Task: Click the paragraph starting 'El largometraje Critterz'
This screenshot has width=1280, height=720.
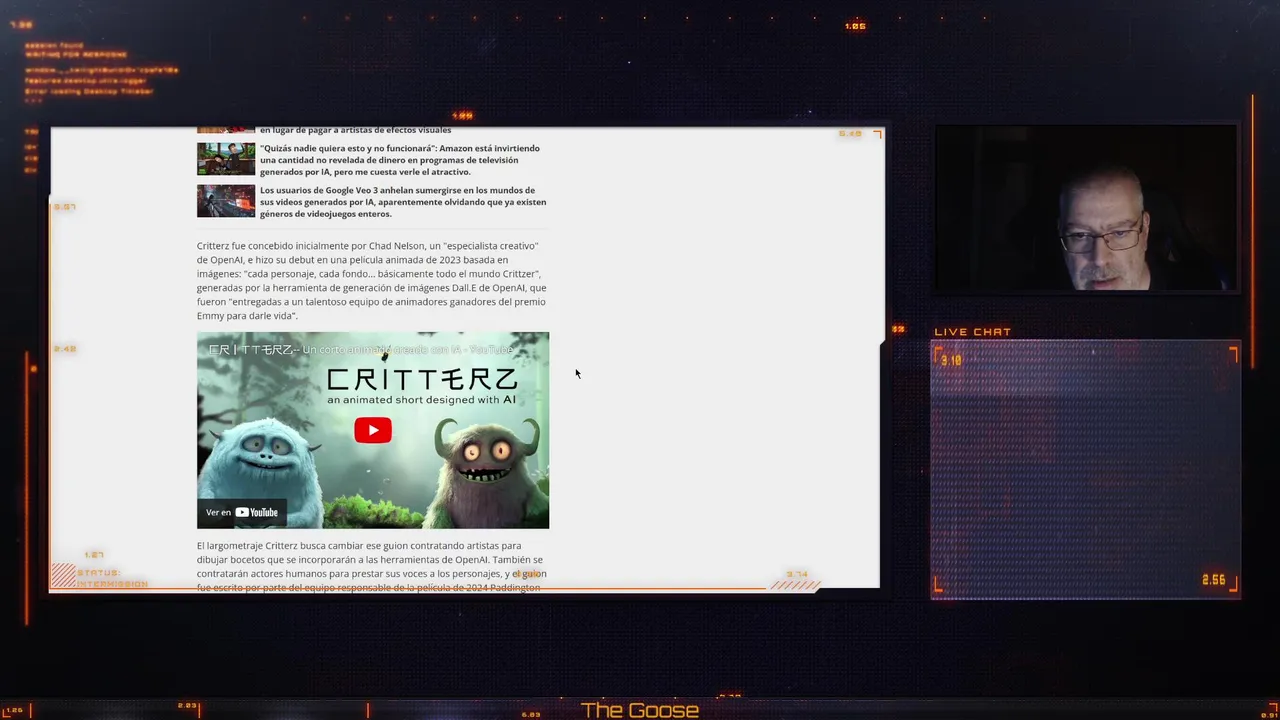Action: [x=372, y=566]
